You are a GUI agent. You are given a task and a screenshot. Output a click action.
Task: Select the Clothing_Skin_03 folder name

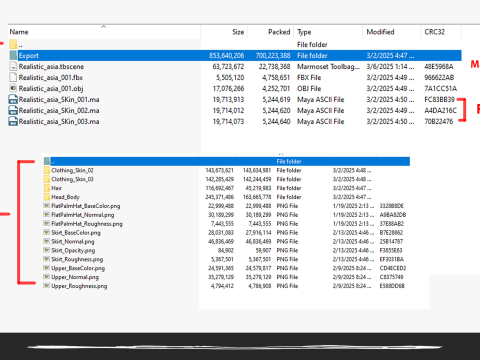72,179
